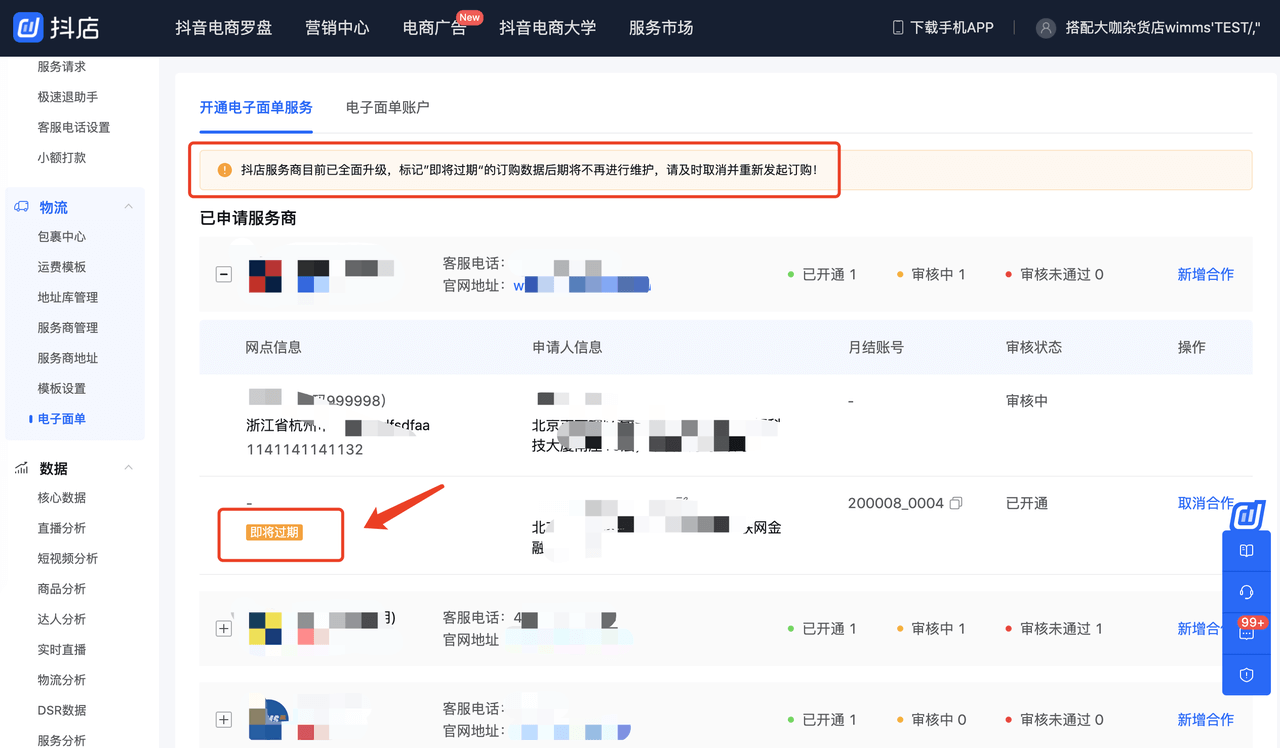The width and height of the screenshot is (1280, 748).
Task: Select 电子面单 in sidebar
Action: click(x=62, y=419)
